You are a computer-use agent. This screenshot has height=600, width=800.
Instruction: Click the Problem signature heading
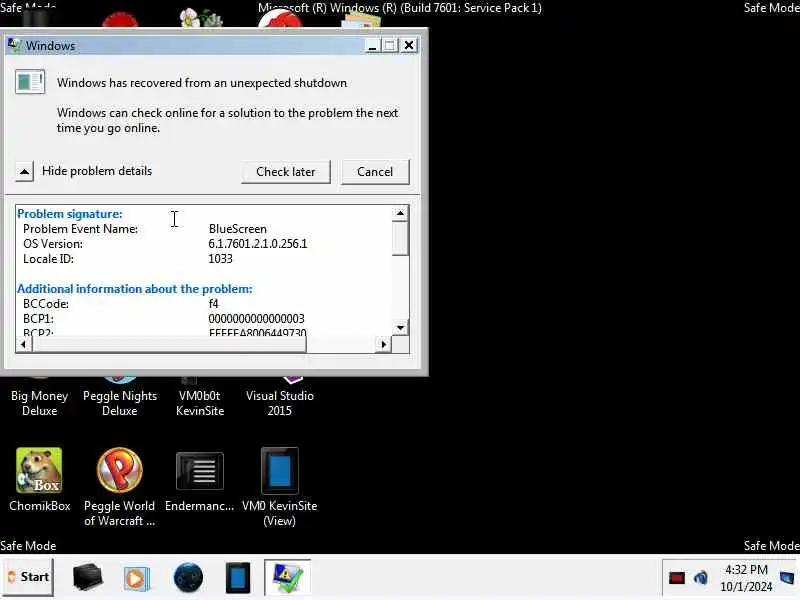[70, 214]
